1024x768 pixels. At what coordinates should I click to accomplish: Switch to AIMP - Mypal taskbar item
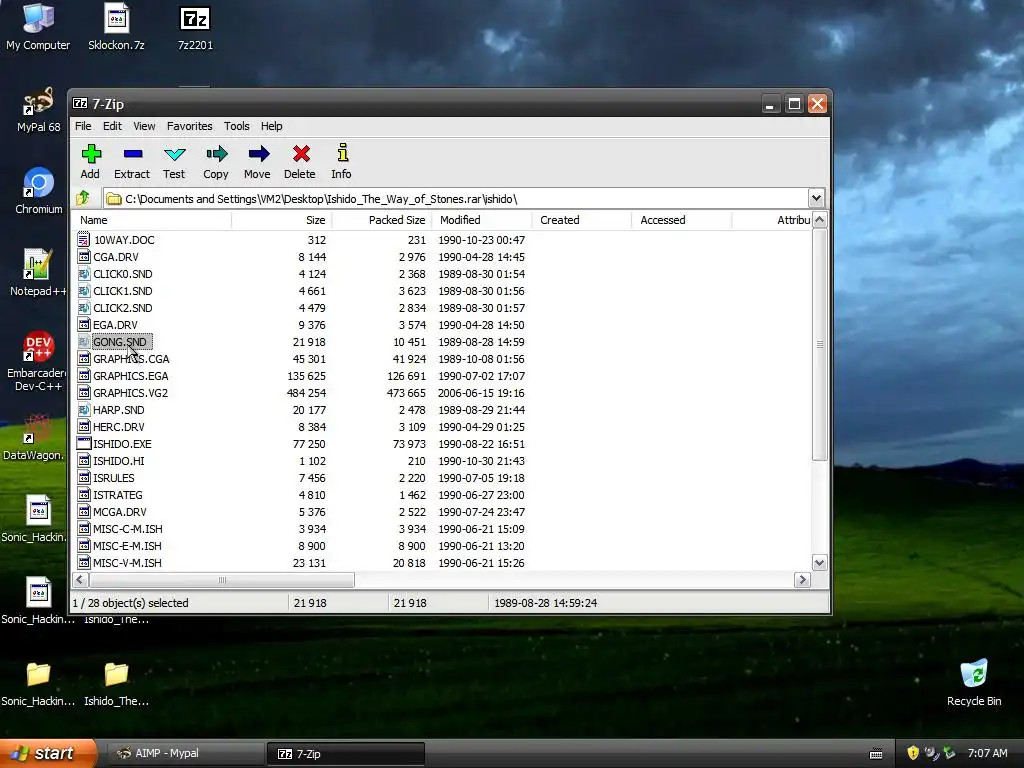point(185,753)
